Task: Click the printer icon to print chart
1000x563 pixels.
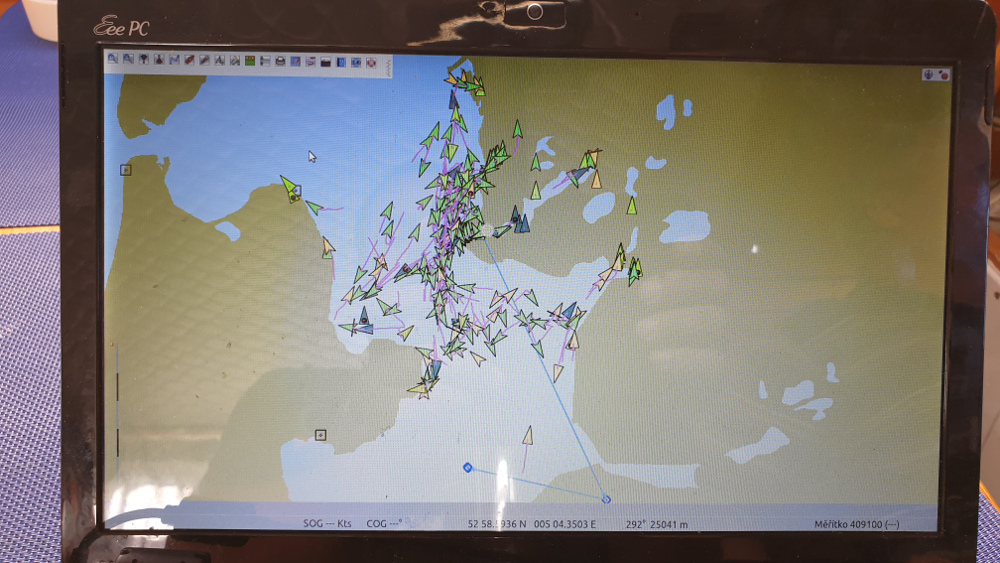Action: tap(280, 61)
